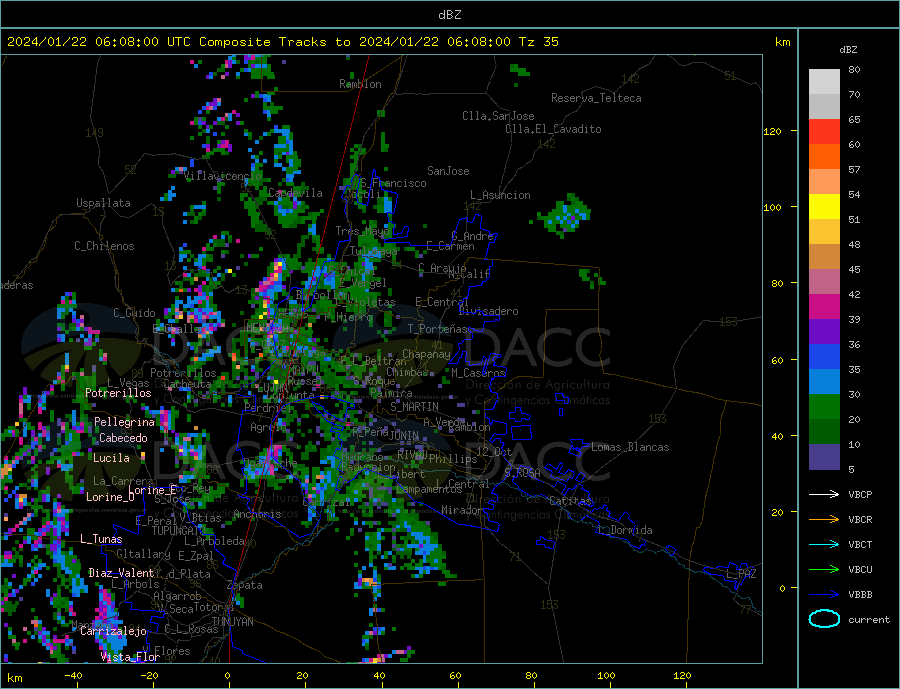Click the '100' tick label on vertical axis

pos(772,207)
